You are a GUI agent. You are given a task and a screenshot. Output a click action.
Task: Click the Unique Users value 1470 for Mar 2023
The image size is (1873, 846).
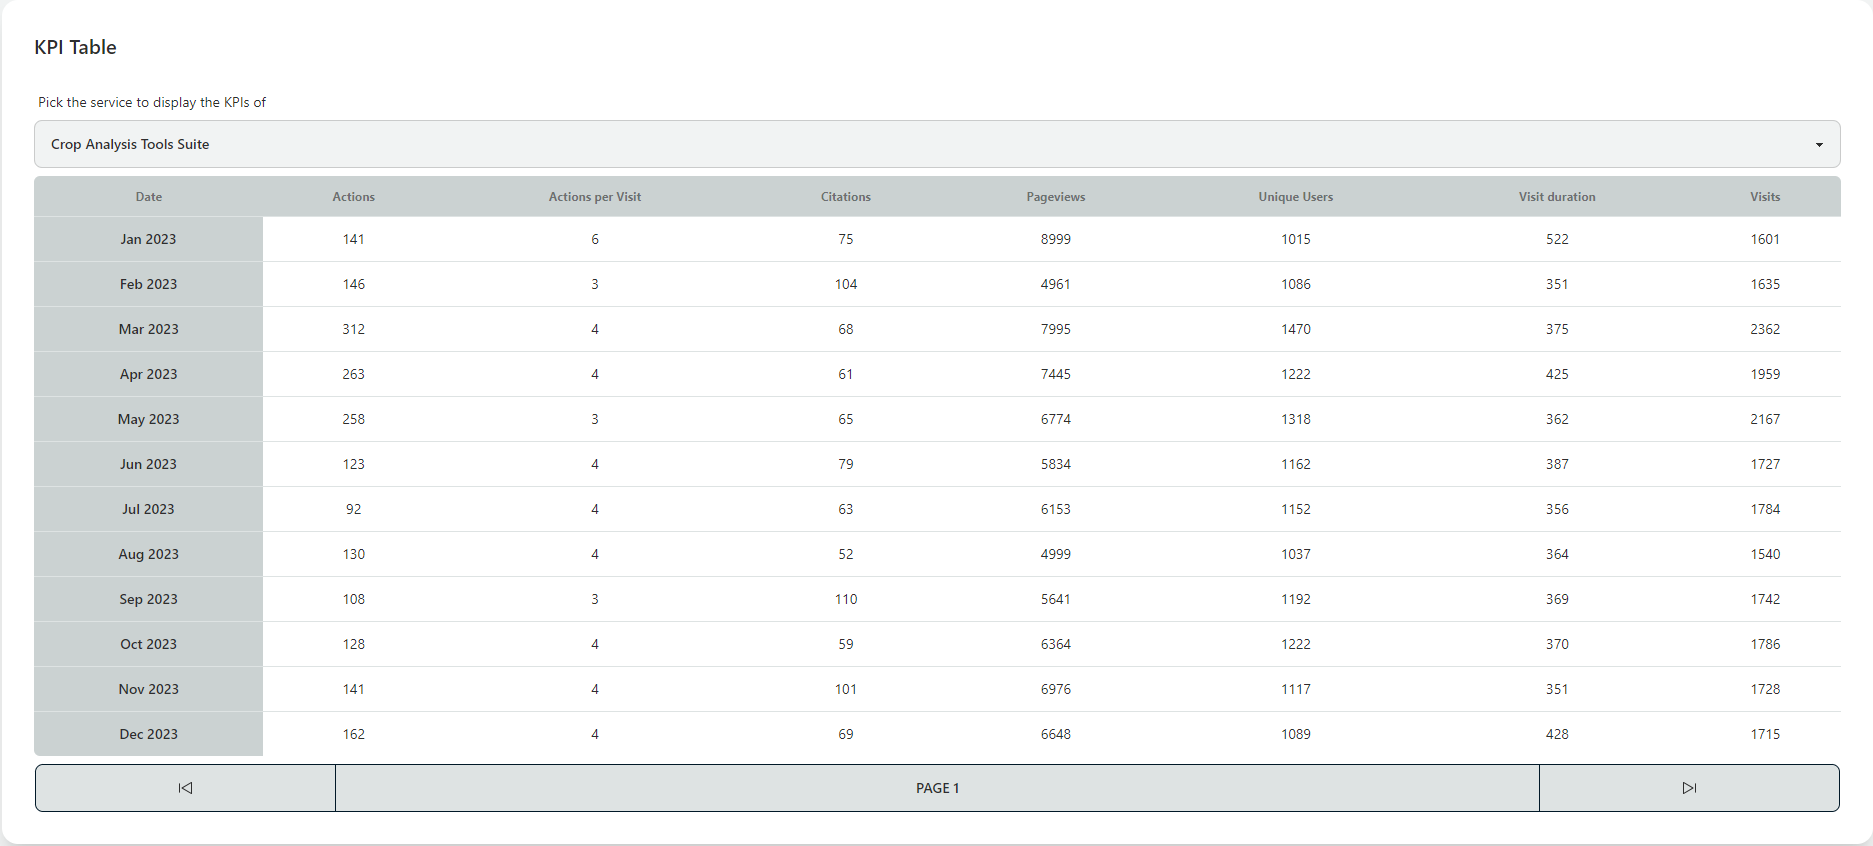(x=1296, y=329)
